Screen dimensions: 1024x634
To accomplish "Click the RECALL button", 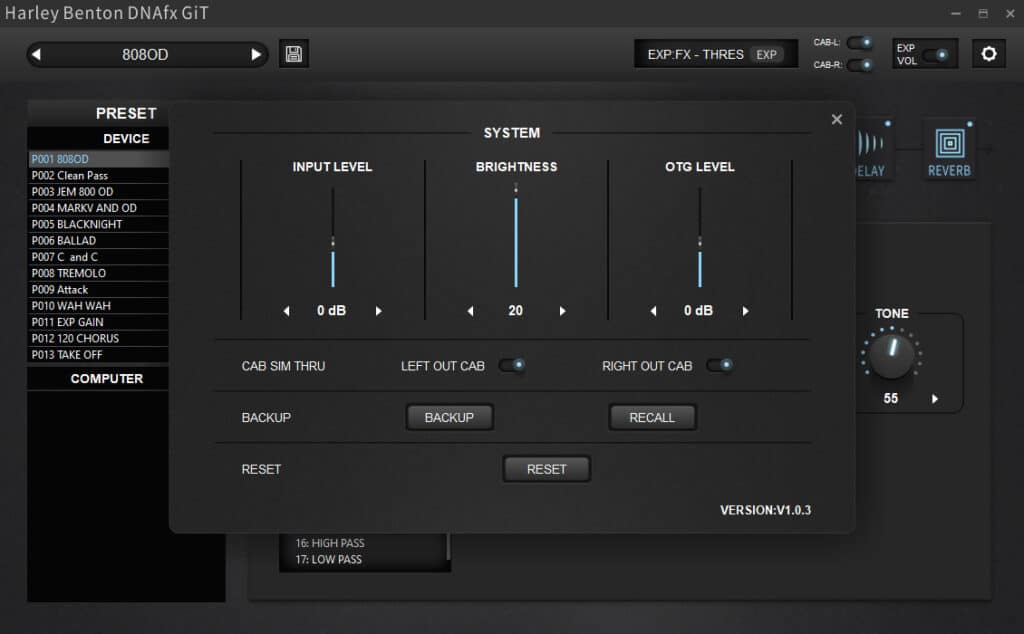I will click(x=652, y=417).
